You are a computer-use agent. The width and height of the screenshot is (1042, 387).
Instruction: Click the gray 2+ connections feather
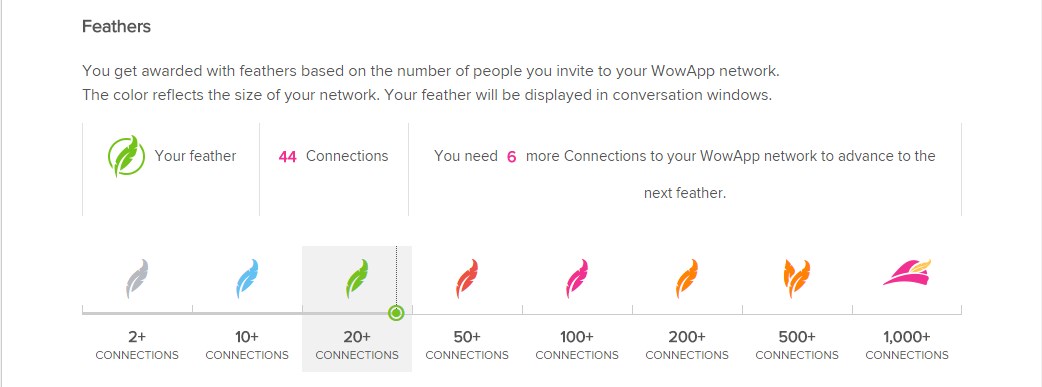[137, 279]
